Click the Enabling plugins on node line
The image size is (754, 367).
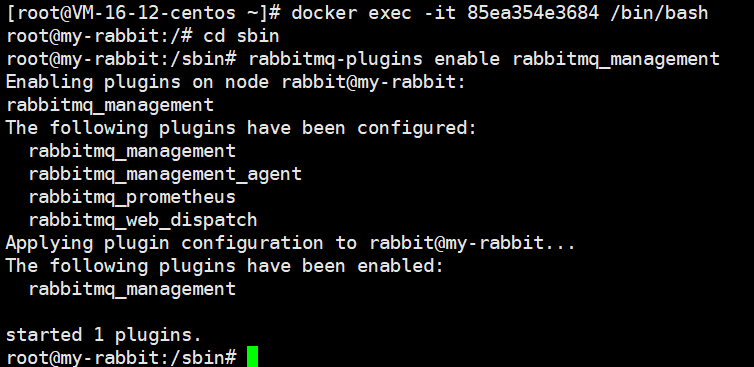point(236,82)
